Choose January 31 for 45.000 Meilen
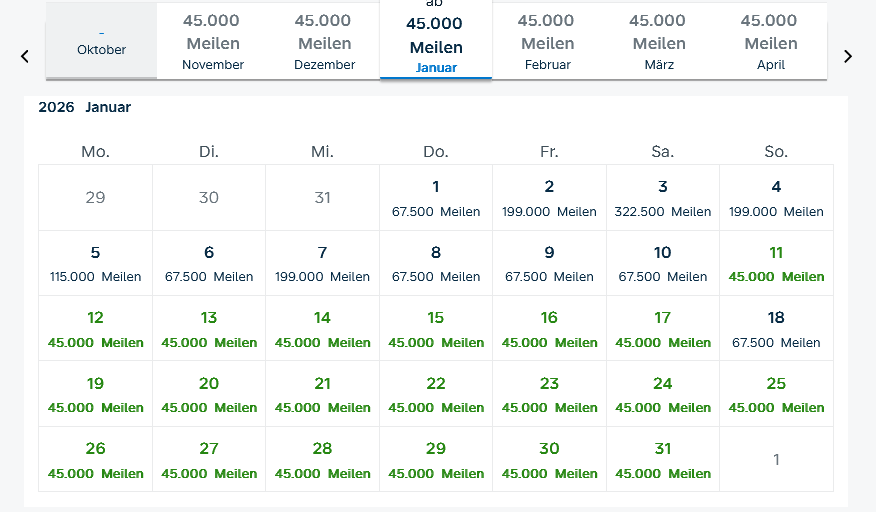The image size is (876, 512). [663, 460]
